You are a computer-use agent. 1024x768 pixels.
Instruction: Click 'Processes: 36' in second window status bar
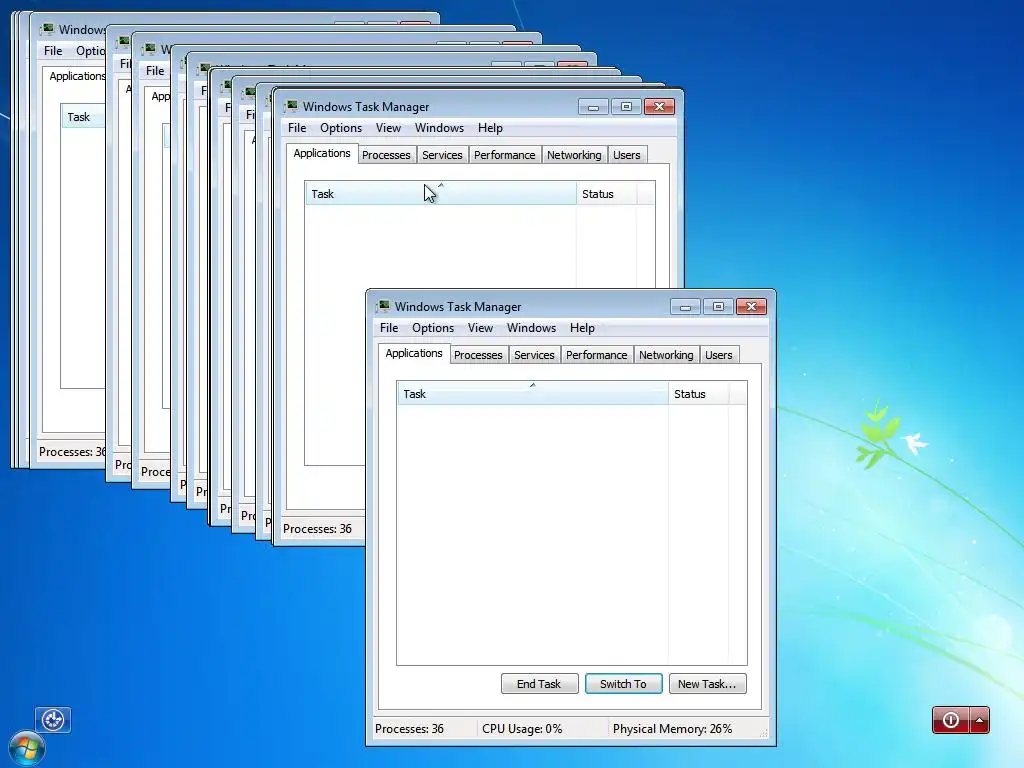317,529
